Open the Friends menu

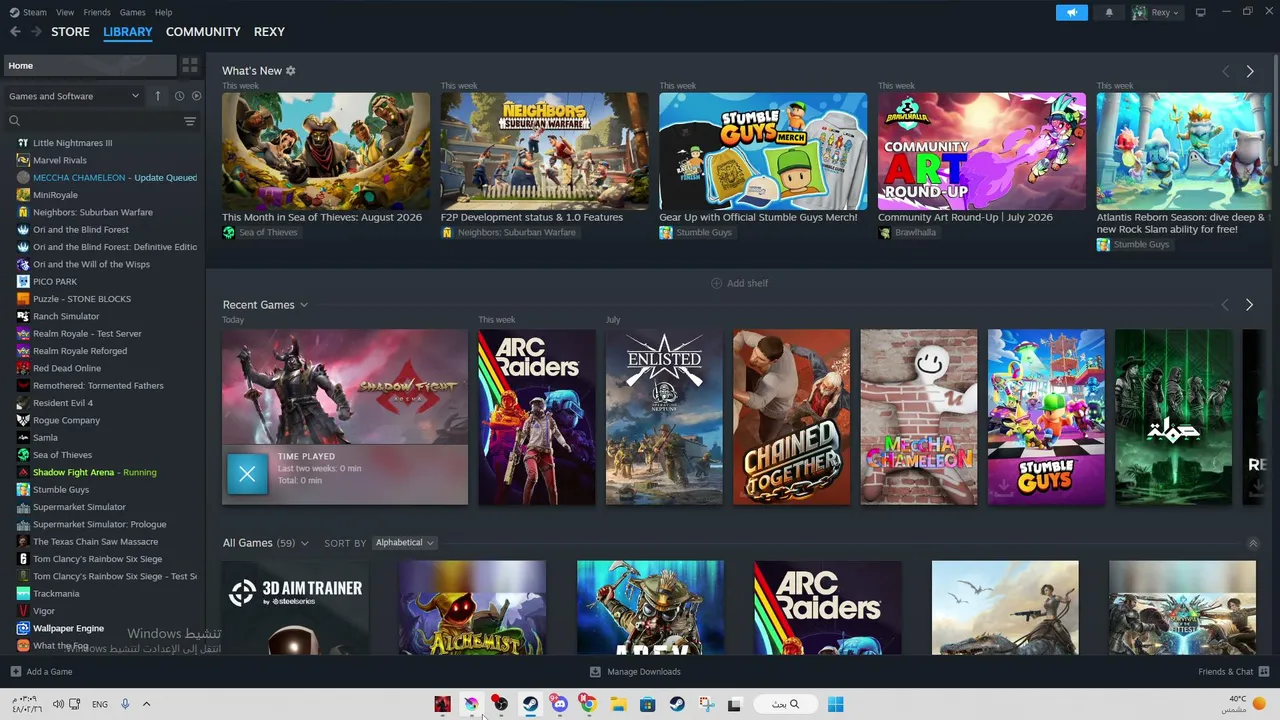97,12
